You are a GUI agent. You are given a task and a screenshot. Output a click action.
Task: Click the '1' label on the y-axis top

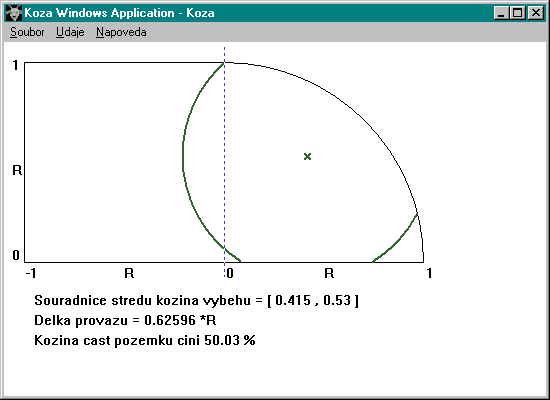pos(15,65)
